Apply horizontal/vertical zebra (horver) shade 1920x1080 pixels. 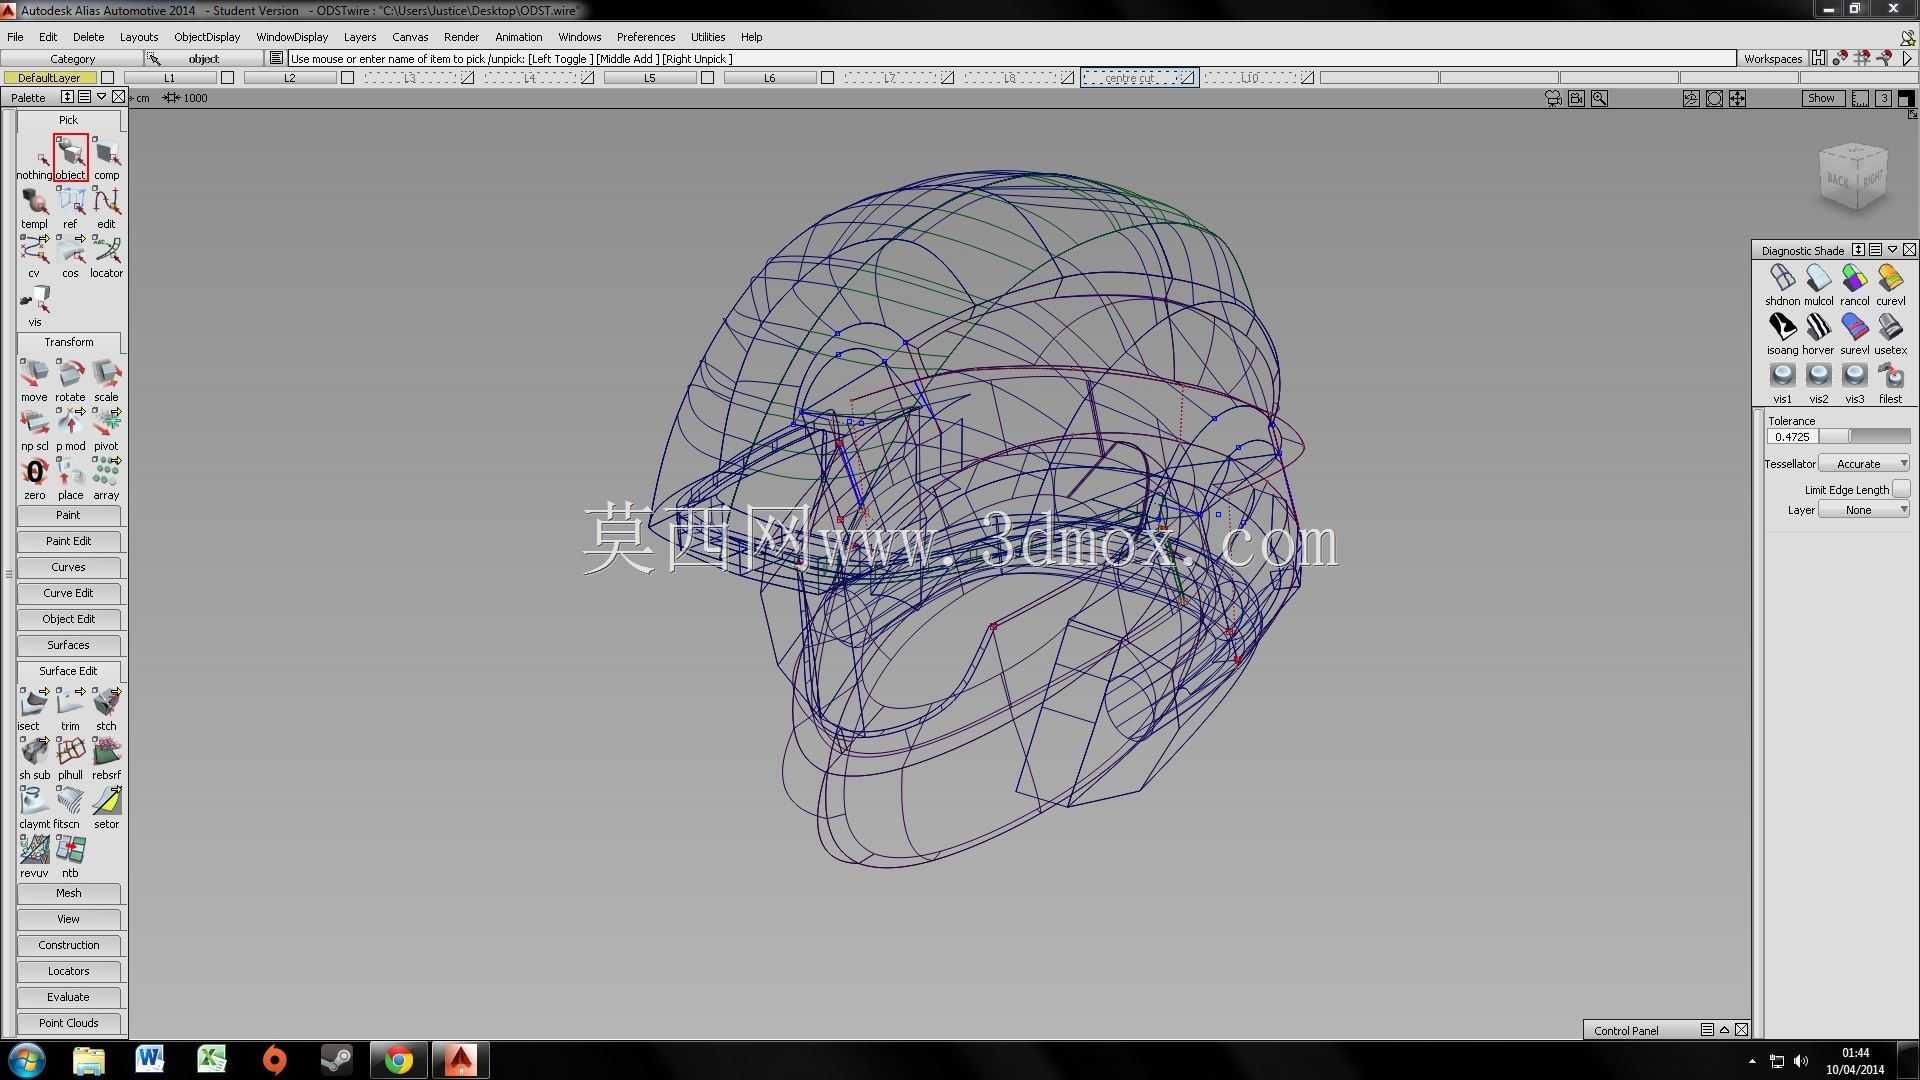(1818, 333)
